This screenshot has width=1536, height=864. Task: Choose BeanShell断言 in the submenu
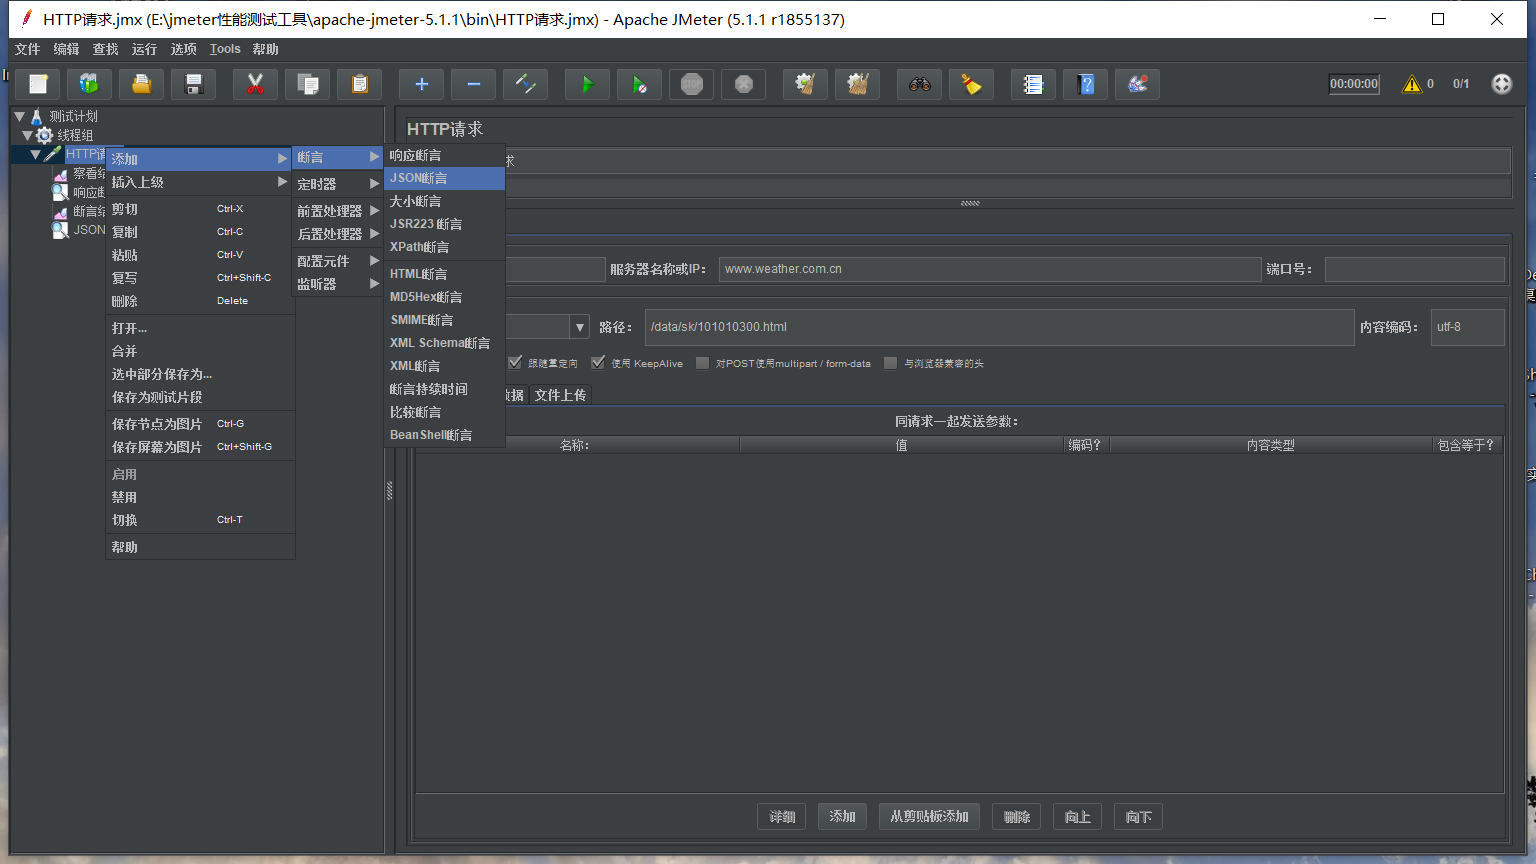445,435
